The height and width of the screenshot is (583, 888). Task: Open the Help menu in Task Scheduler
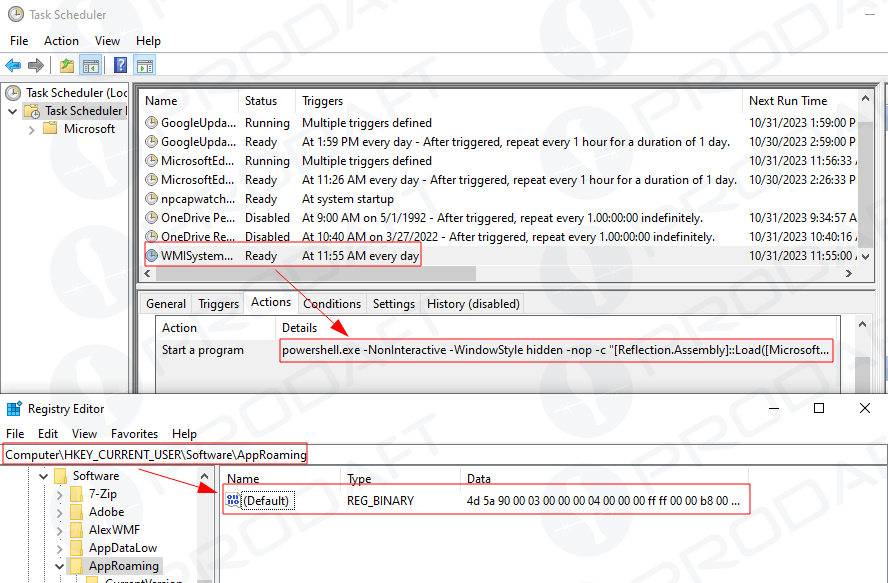click(x=148, y=41)
